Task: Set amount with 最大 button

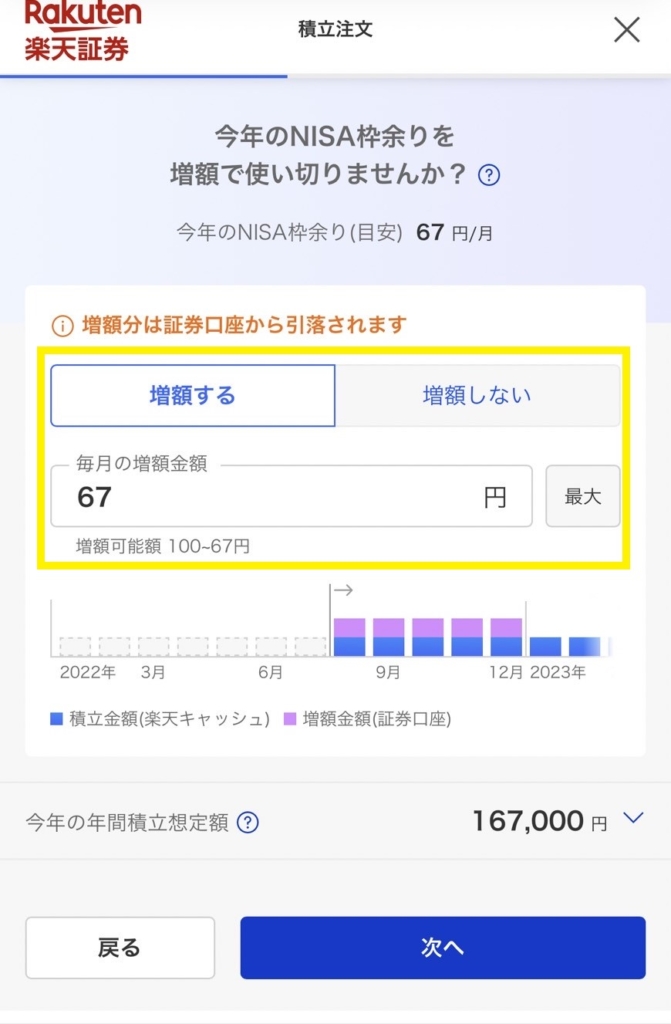Action: coord(583,496)
